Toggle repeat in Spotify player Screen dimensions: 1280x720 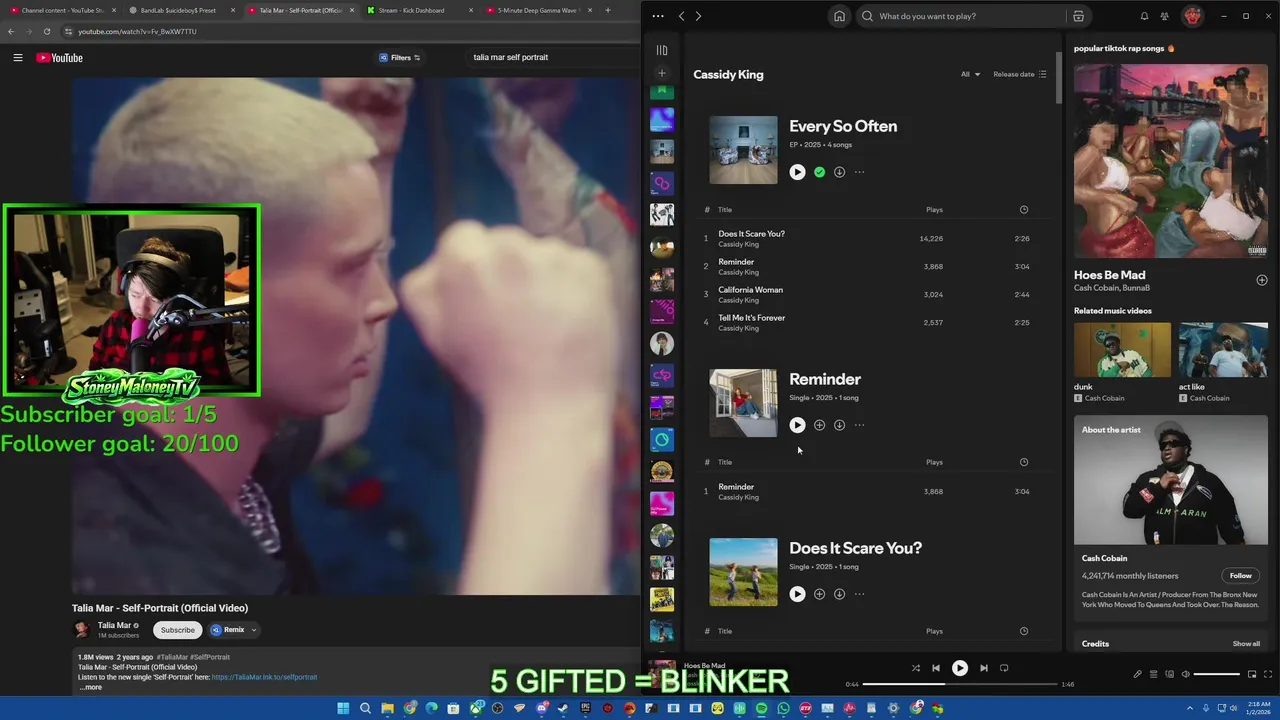(1004, 668)
